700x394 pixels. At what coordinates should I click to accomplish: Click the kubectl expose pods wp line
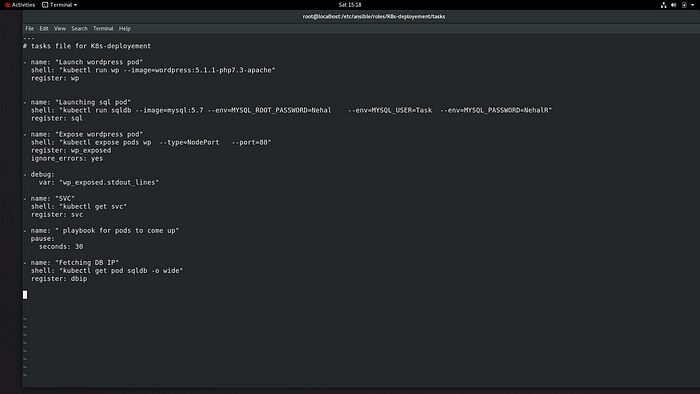click(x=151, y=142)
